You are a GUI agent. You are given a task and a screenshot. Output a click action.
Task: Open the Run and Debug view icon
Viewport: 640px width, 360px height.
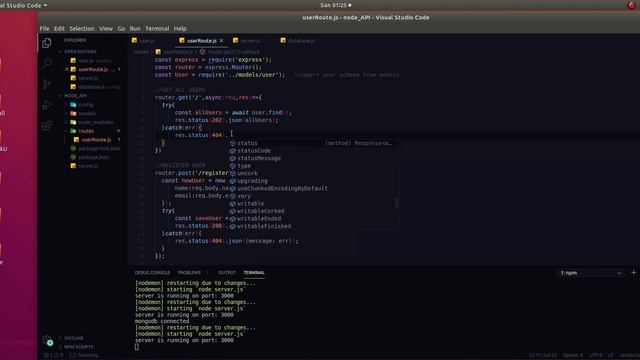point(47,105)
